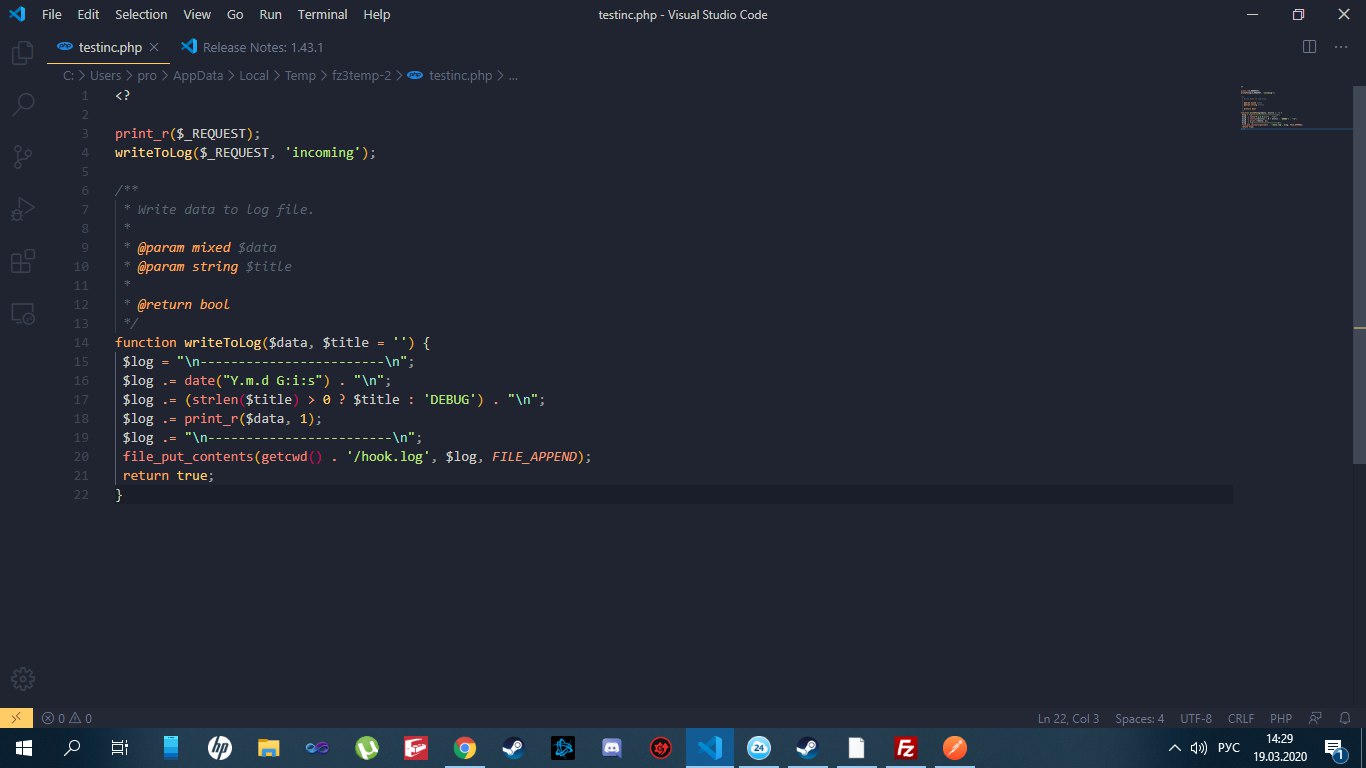
Task: Open the Extensions view
Action: [x=23, y=262]
